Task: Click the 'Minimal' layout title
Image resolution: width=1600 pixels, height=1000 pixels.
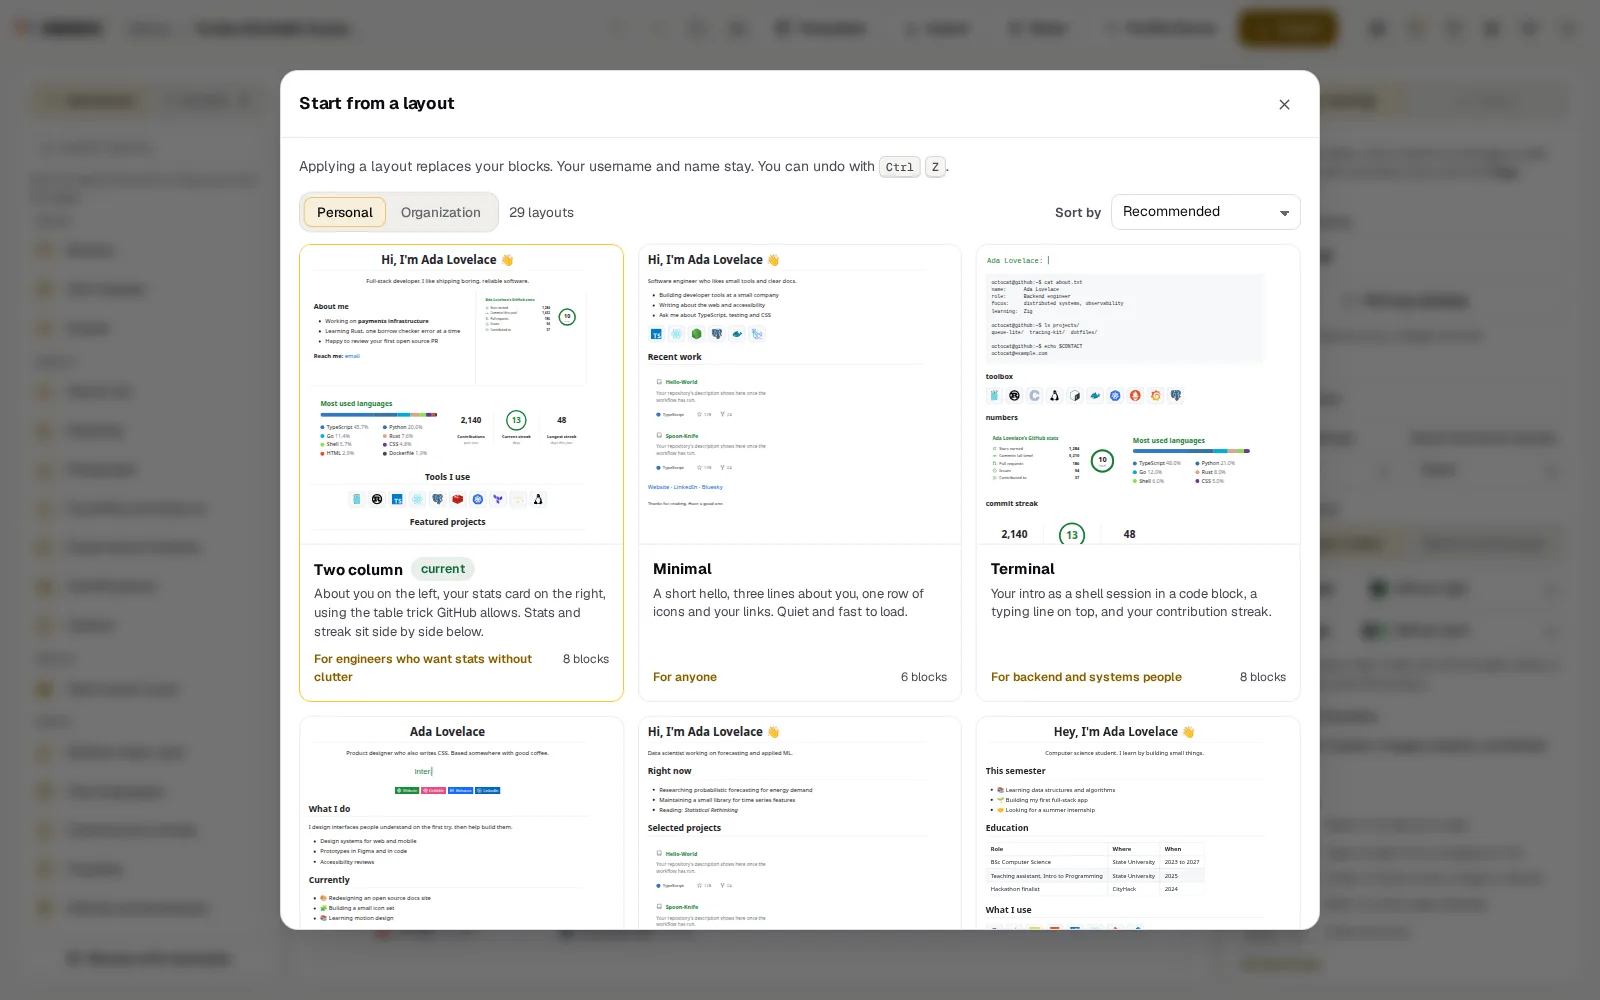Action: [682, 569]
